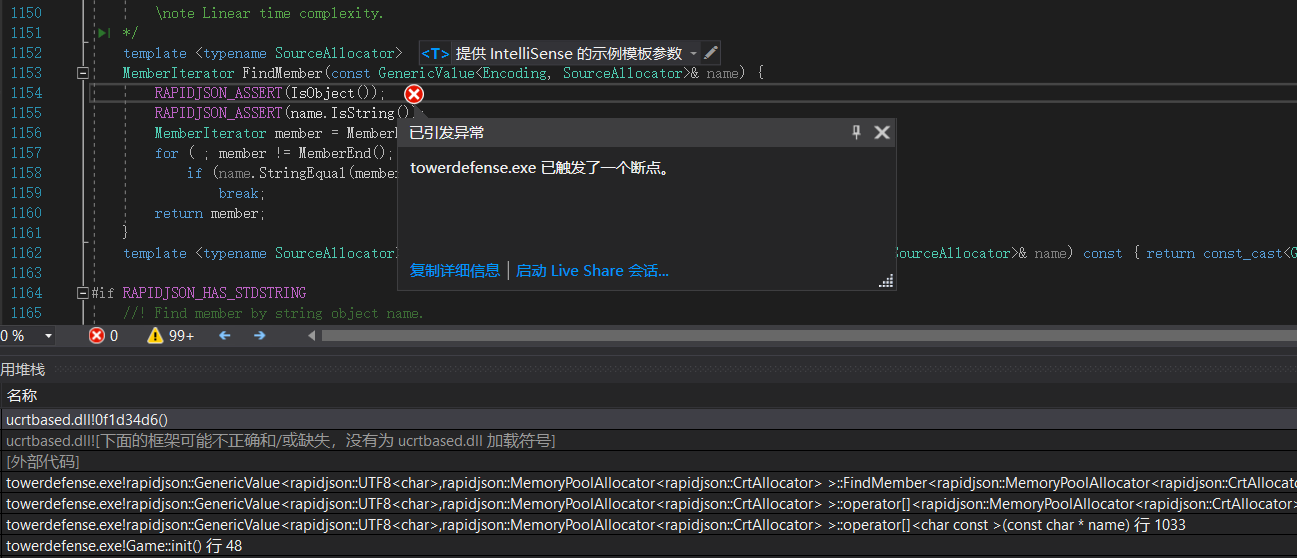Image resolution: width=1297 pixels, height=558 pixels.
Task: Select the ucrtbased.dll!0f1d34d6() call stack row
Action: [x=648, y=420]
